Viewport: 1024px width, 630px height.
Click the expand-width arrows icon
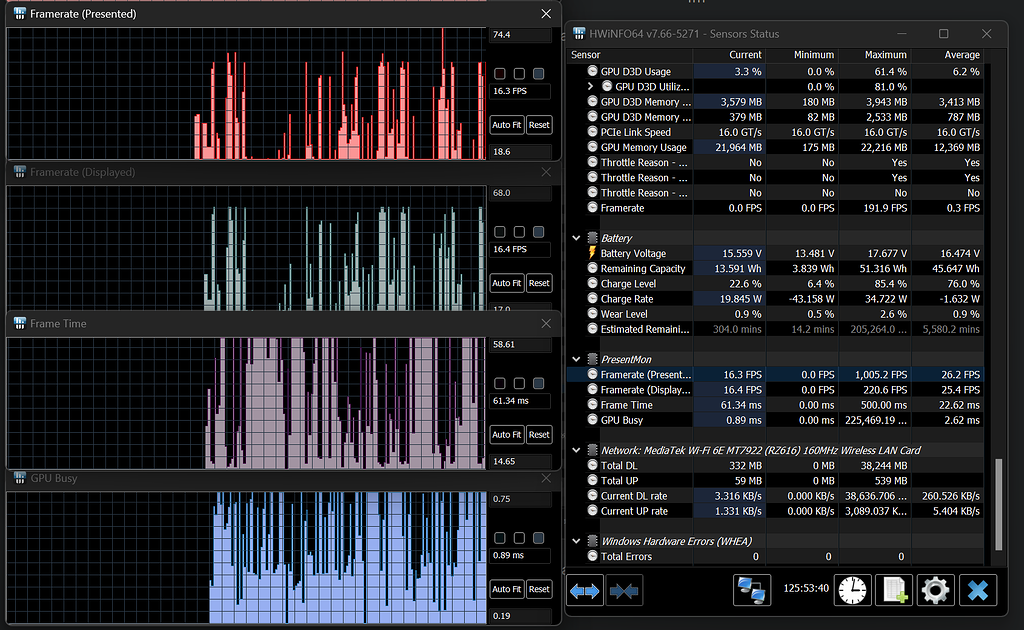(585, 590)
